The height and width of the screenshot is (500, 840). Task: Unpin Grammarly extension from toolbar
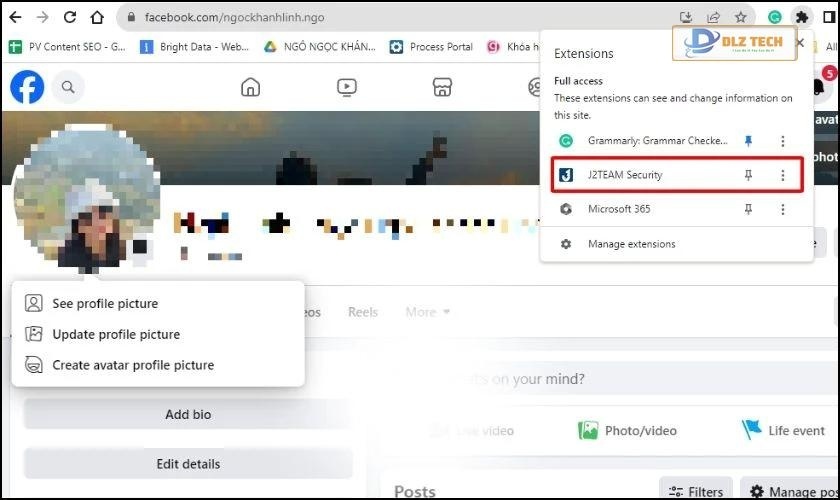point(748,141)
